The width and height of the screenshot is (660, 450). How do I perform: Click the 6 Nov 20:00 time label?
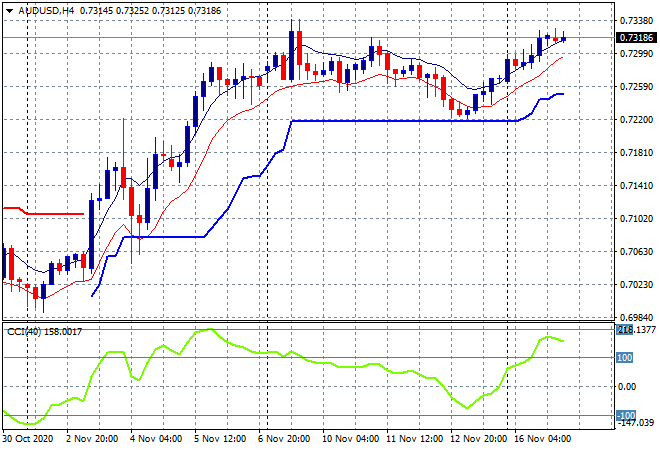tap(284, 439)
